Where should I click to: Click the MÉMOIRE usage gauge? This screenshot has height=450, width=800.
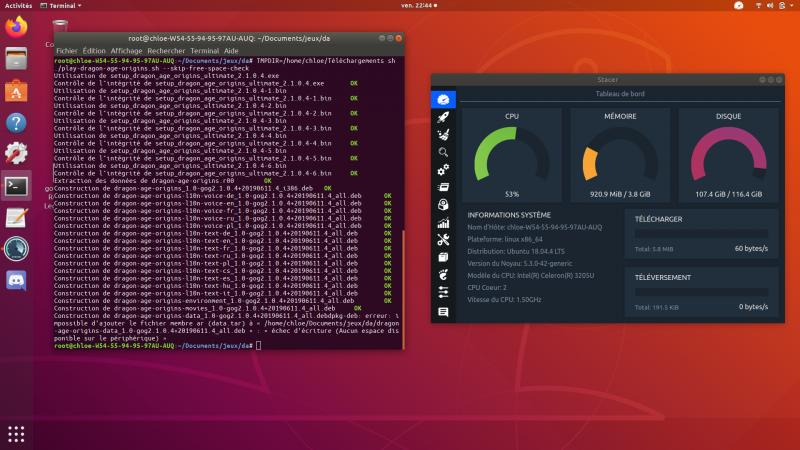pos(620,155)
